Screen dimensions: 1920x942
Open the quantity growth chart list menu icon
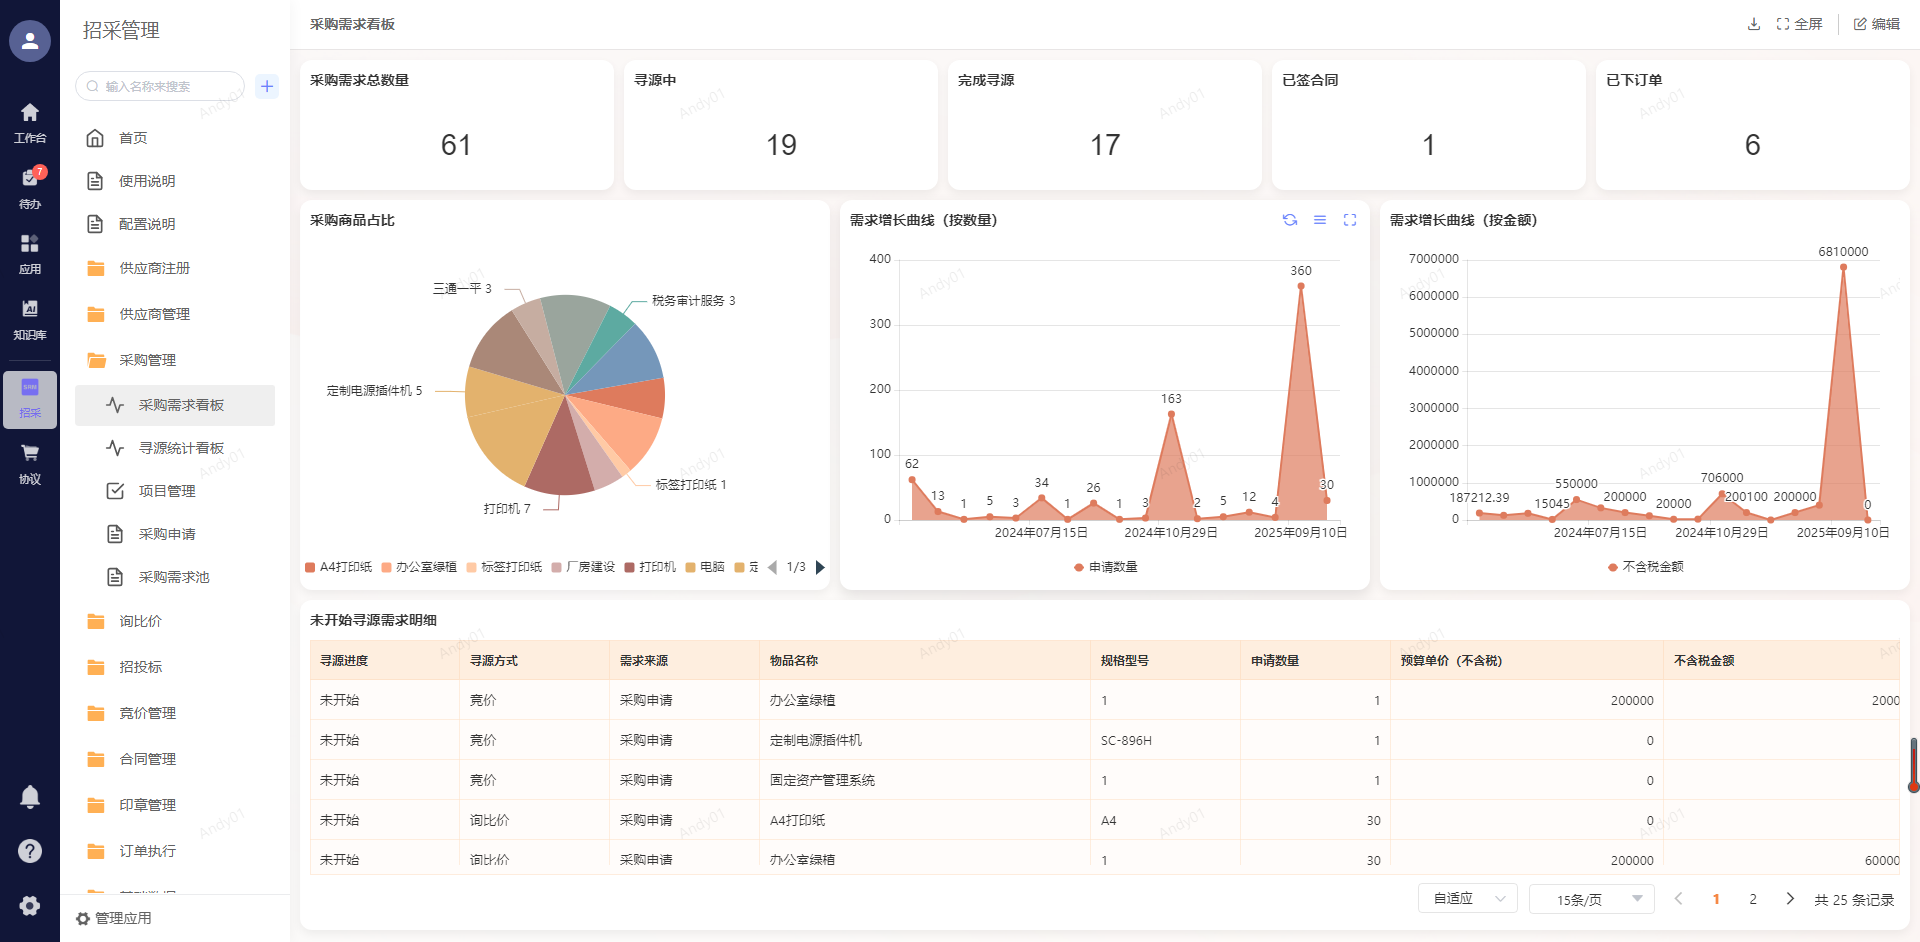point(1320,220)
